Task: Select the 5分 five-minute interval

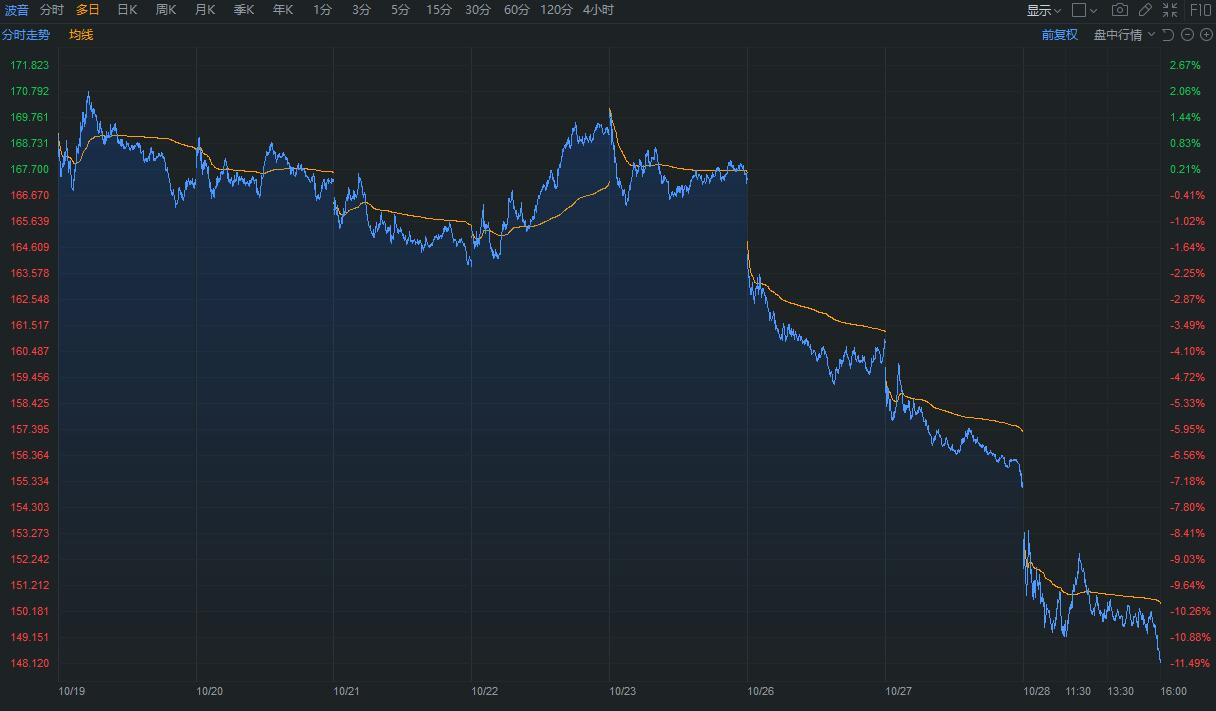Action: tap(400, 10)
